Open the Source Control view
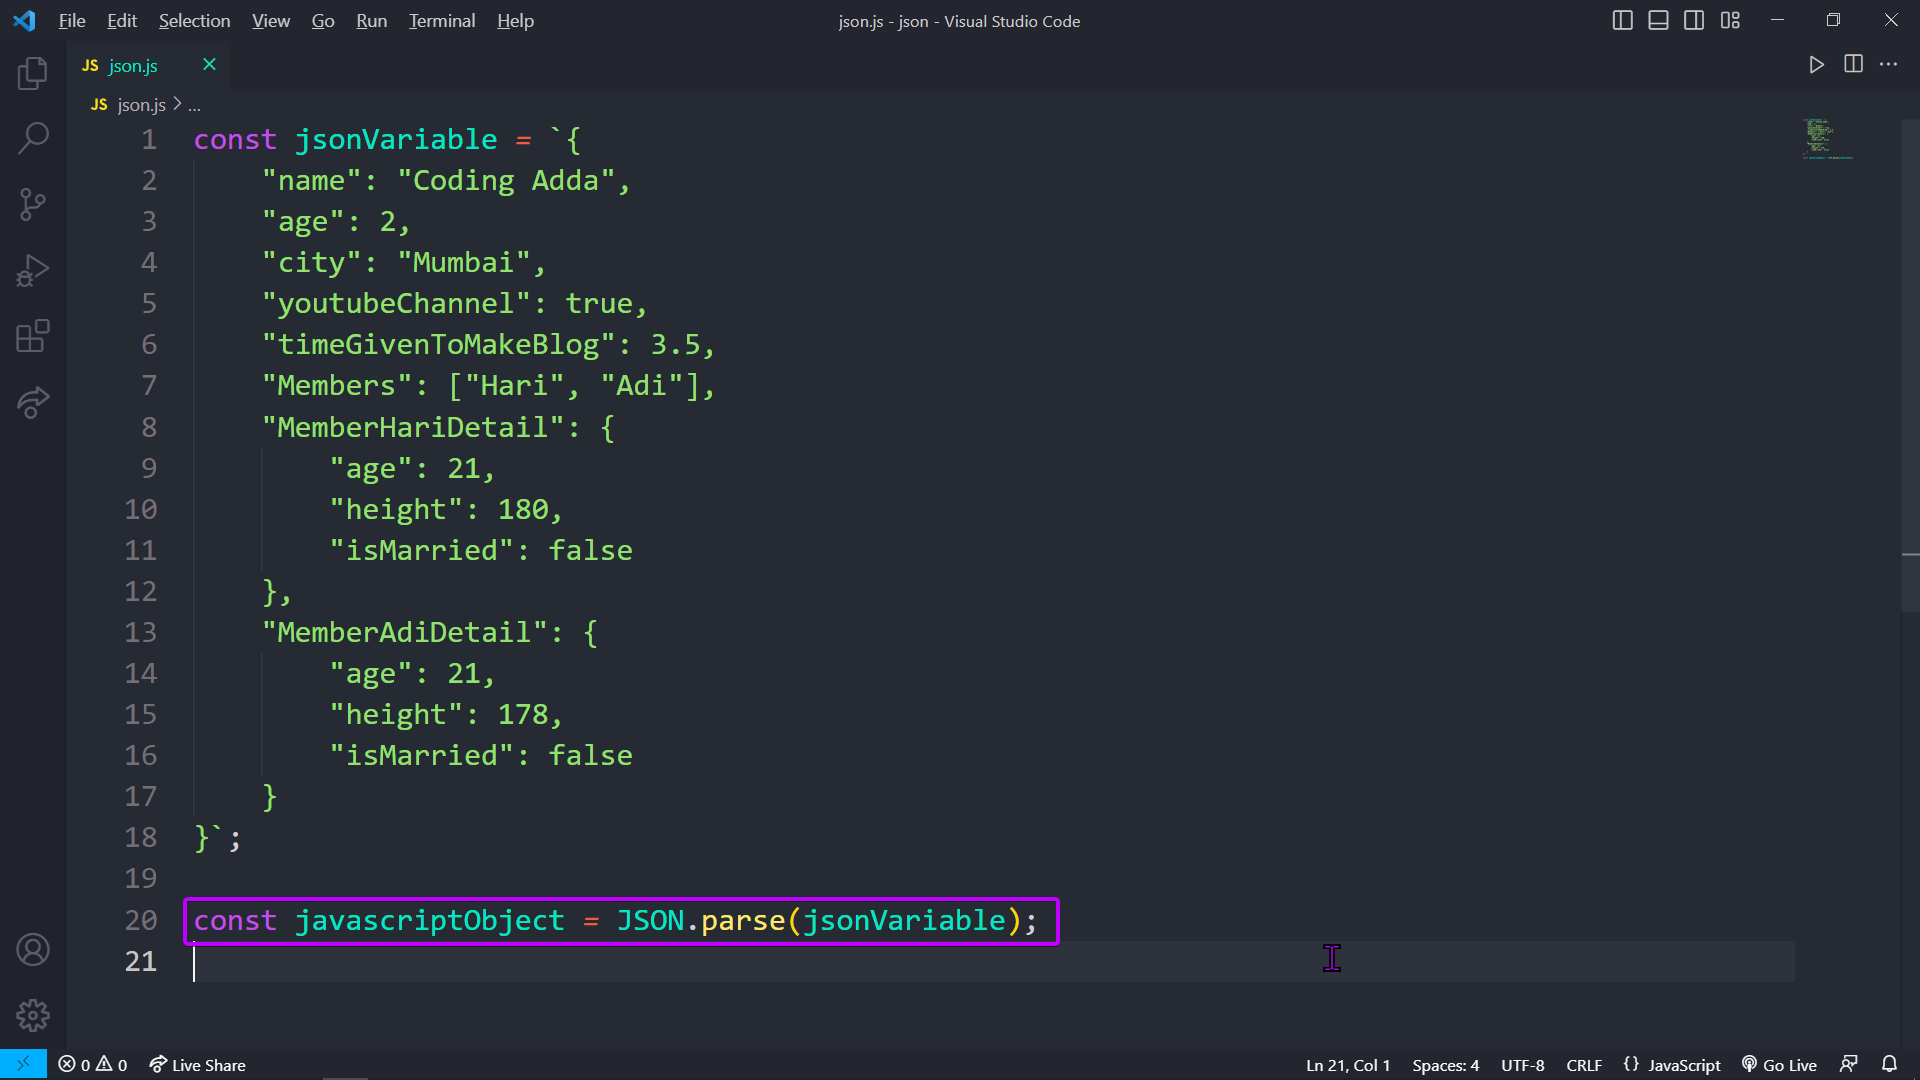This screenshot has width=1920, height=1080. point(33,205)
